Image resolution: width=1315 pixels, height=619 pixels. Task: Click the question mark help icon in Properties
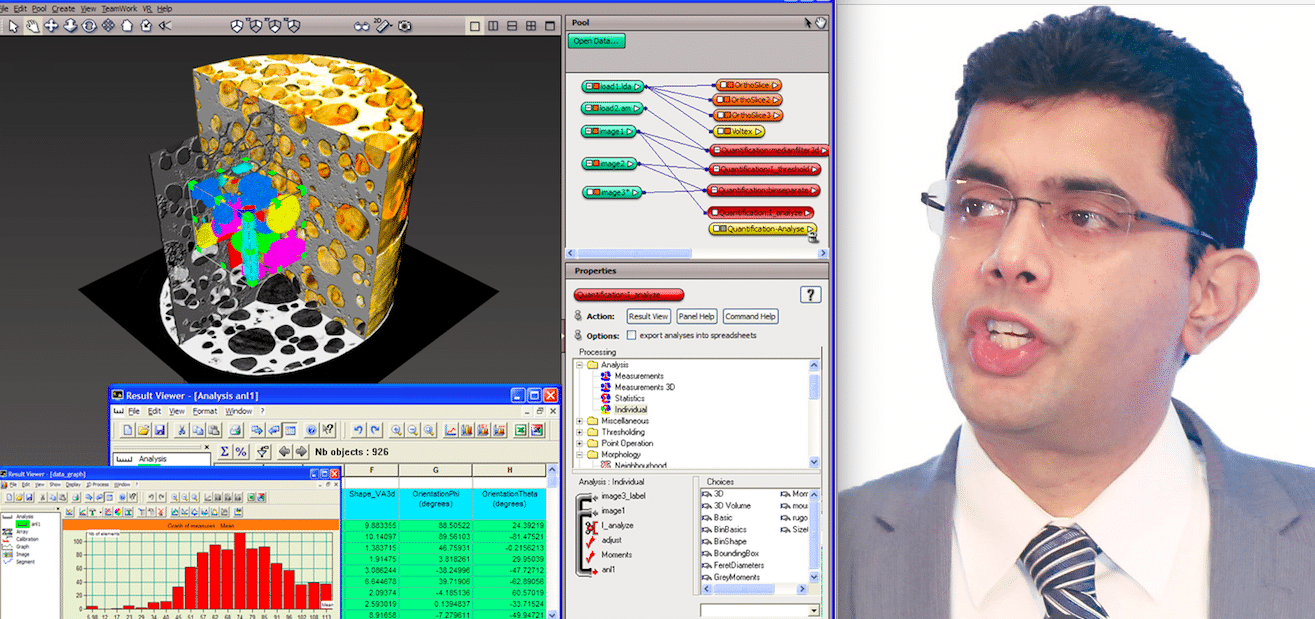click(x=811, y=295)
